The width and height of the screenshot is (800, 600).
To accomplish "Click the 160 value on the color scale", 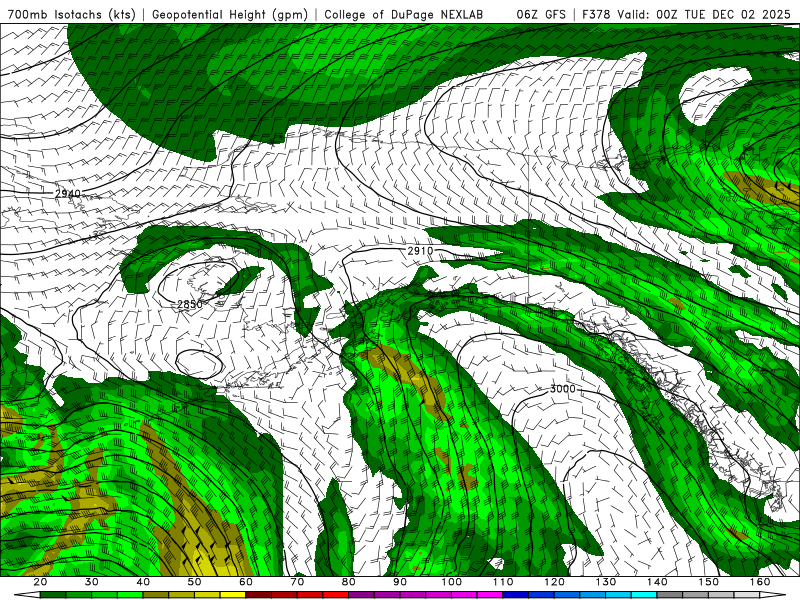I will (760, 582).
